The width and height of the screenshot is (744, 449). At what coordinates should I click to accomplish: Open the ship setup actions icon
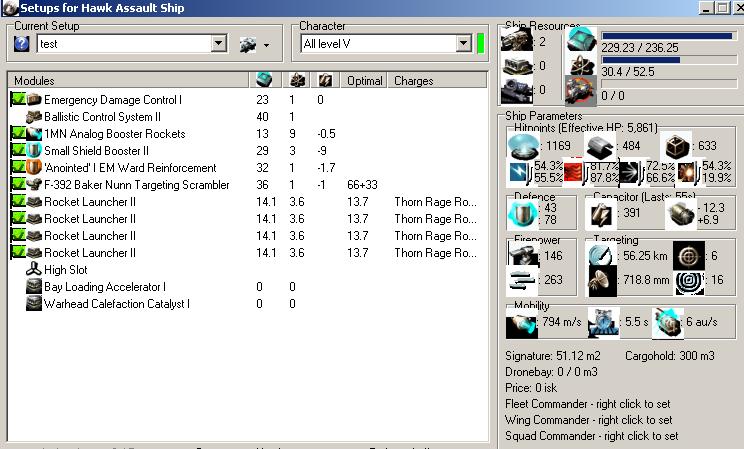click(x=248, y=45)
